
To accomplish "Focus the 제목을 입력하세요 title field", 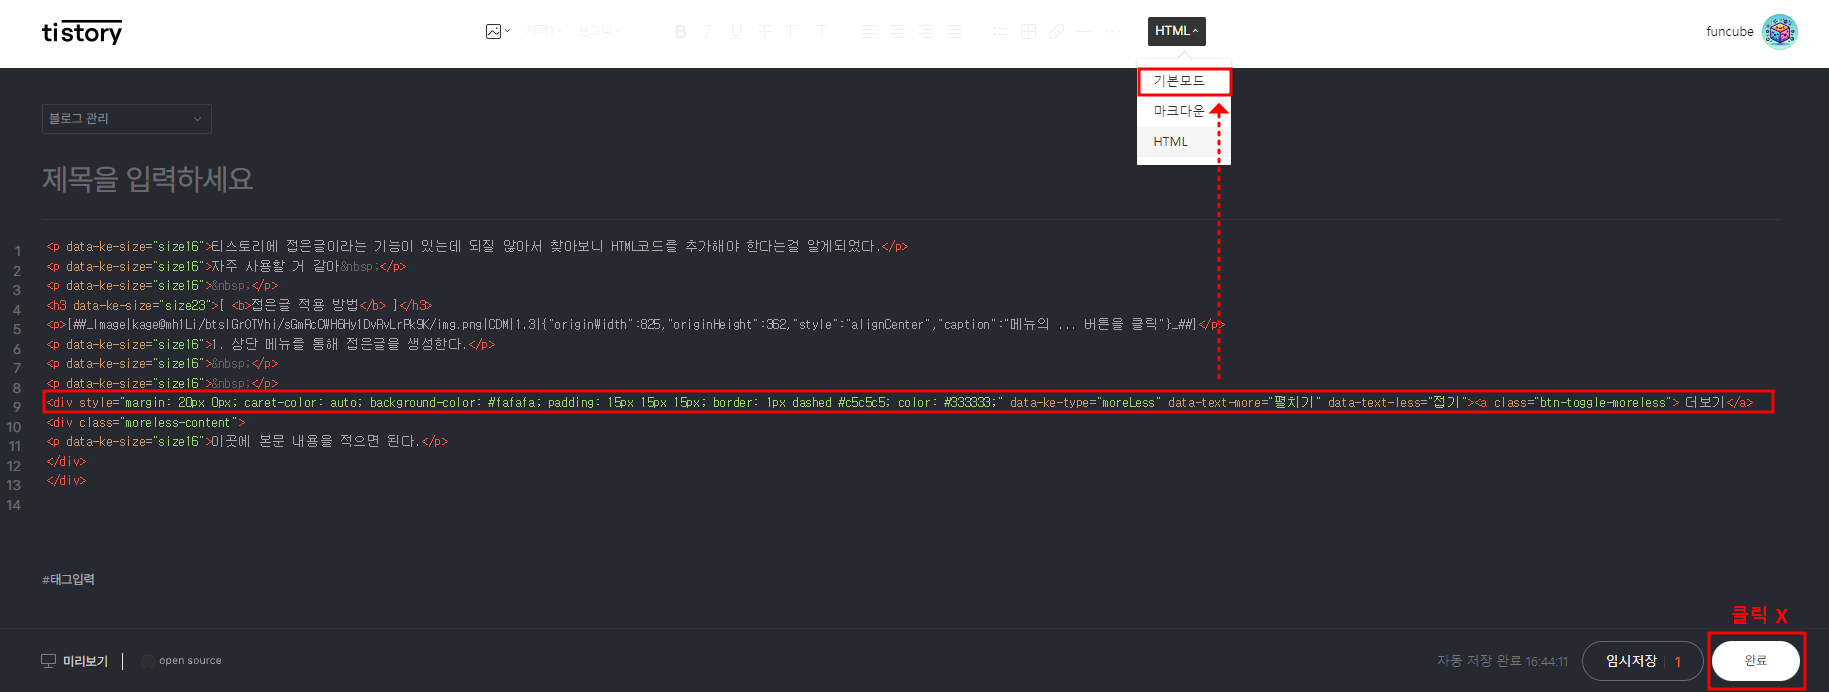I will pyautogui.click(x=148, y=179).
